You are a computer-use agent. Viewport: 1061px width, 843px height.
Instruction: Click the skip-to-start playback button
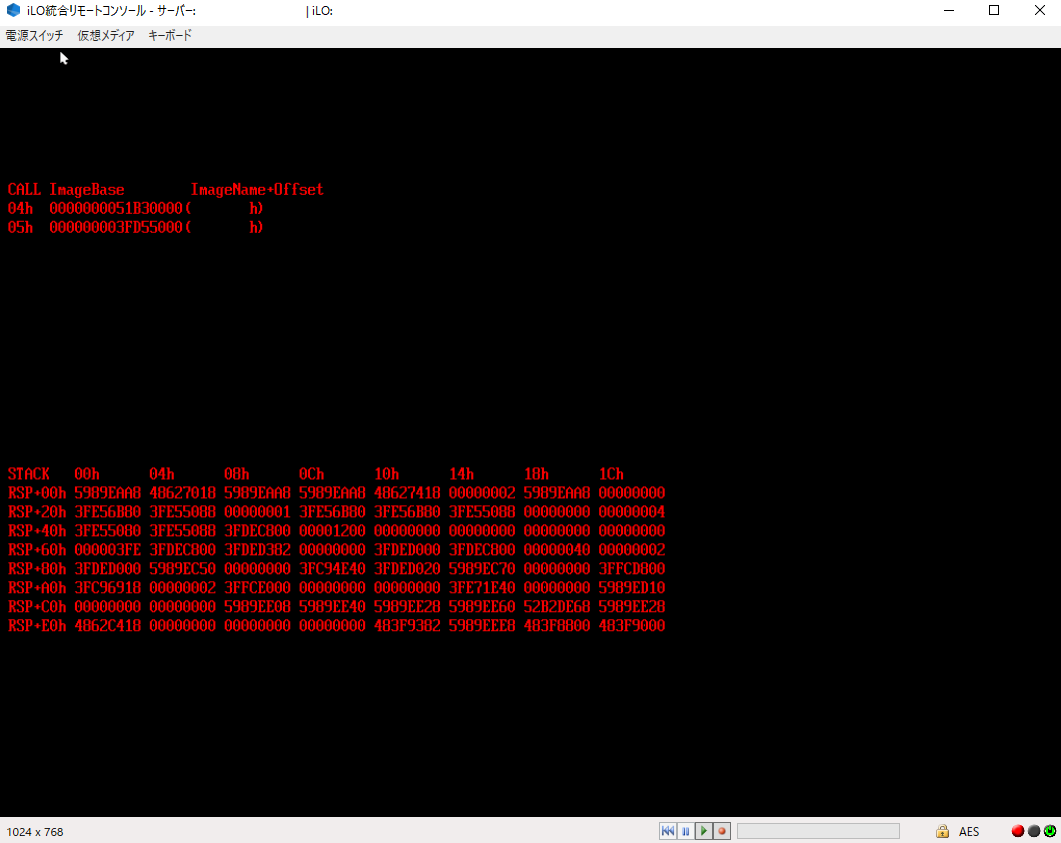coord(667,831)
